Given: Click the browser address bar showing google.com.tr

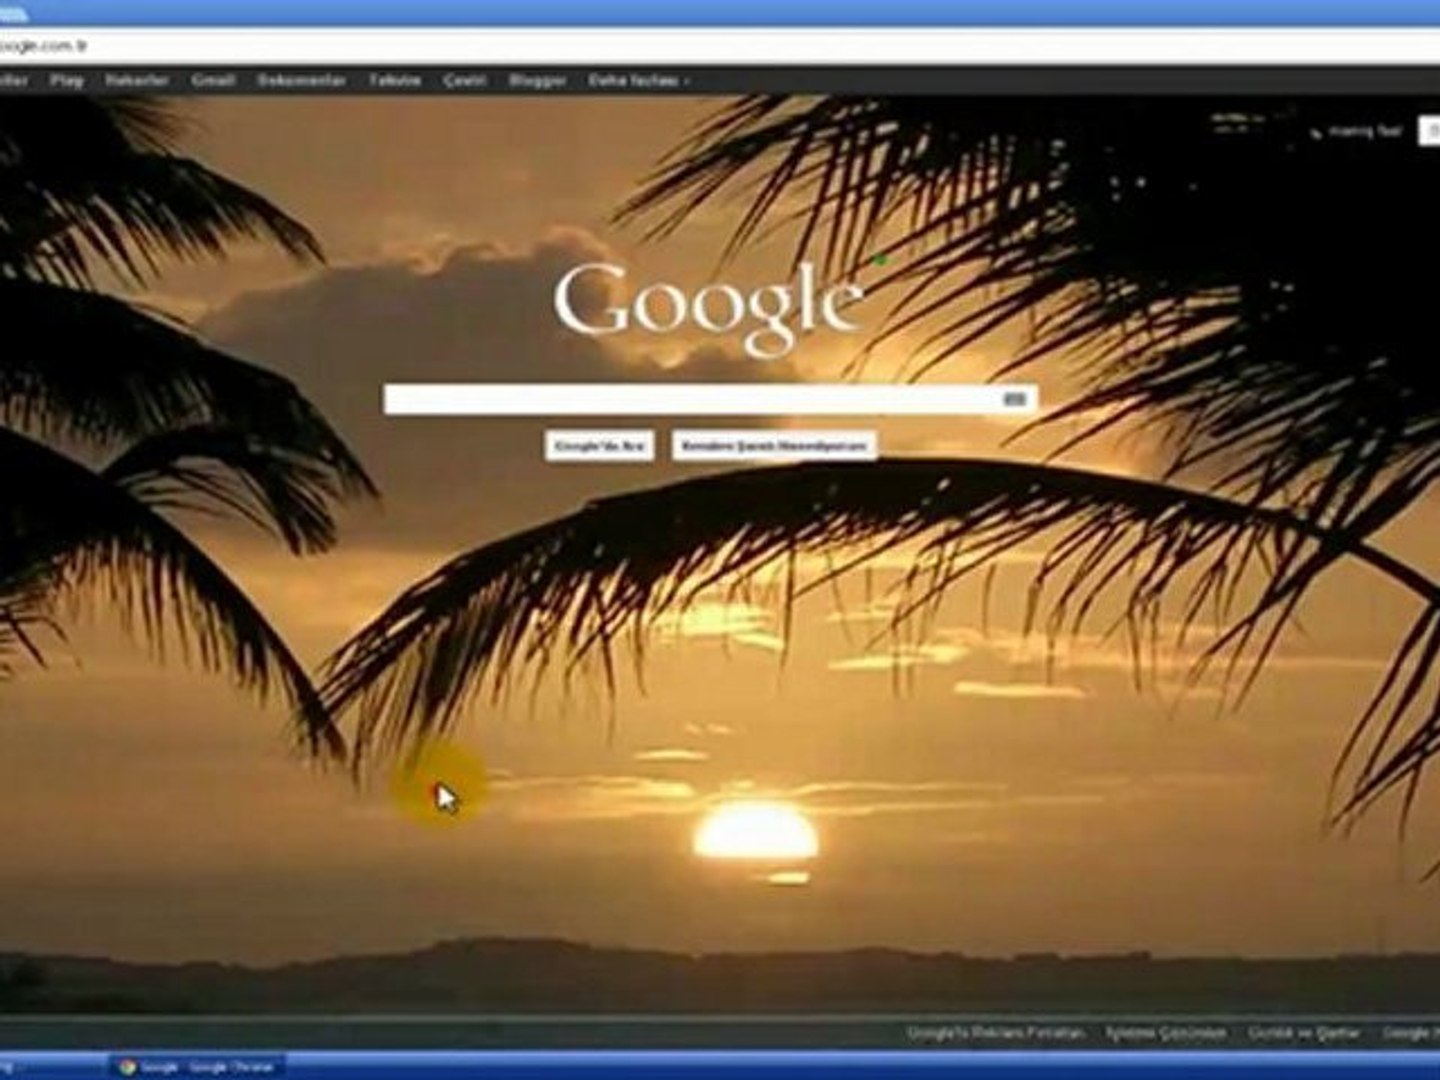Looking at the screenshot, I should [720, 46].
